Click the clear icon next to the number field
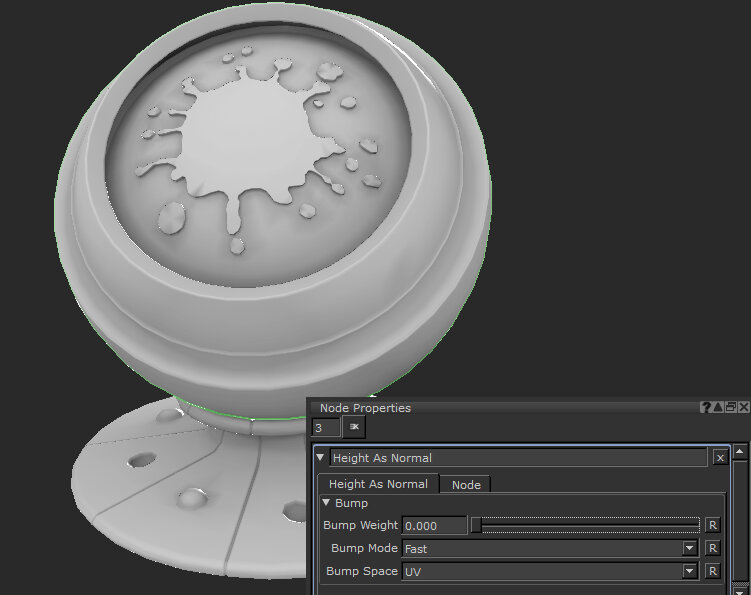 [354, 427]
